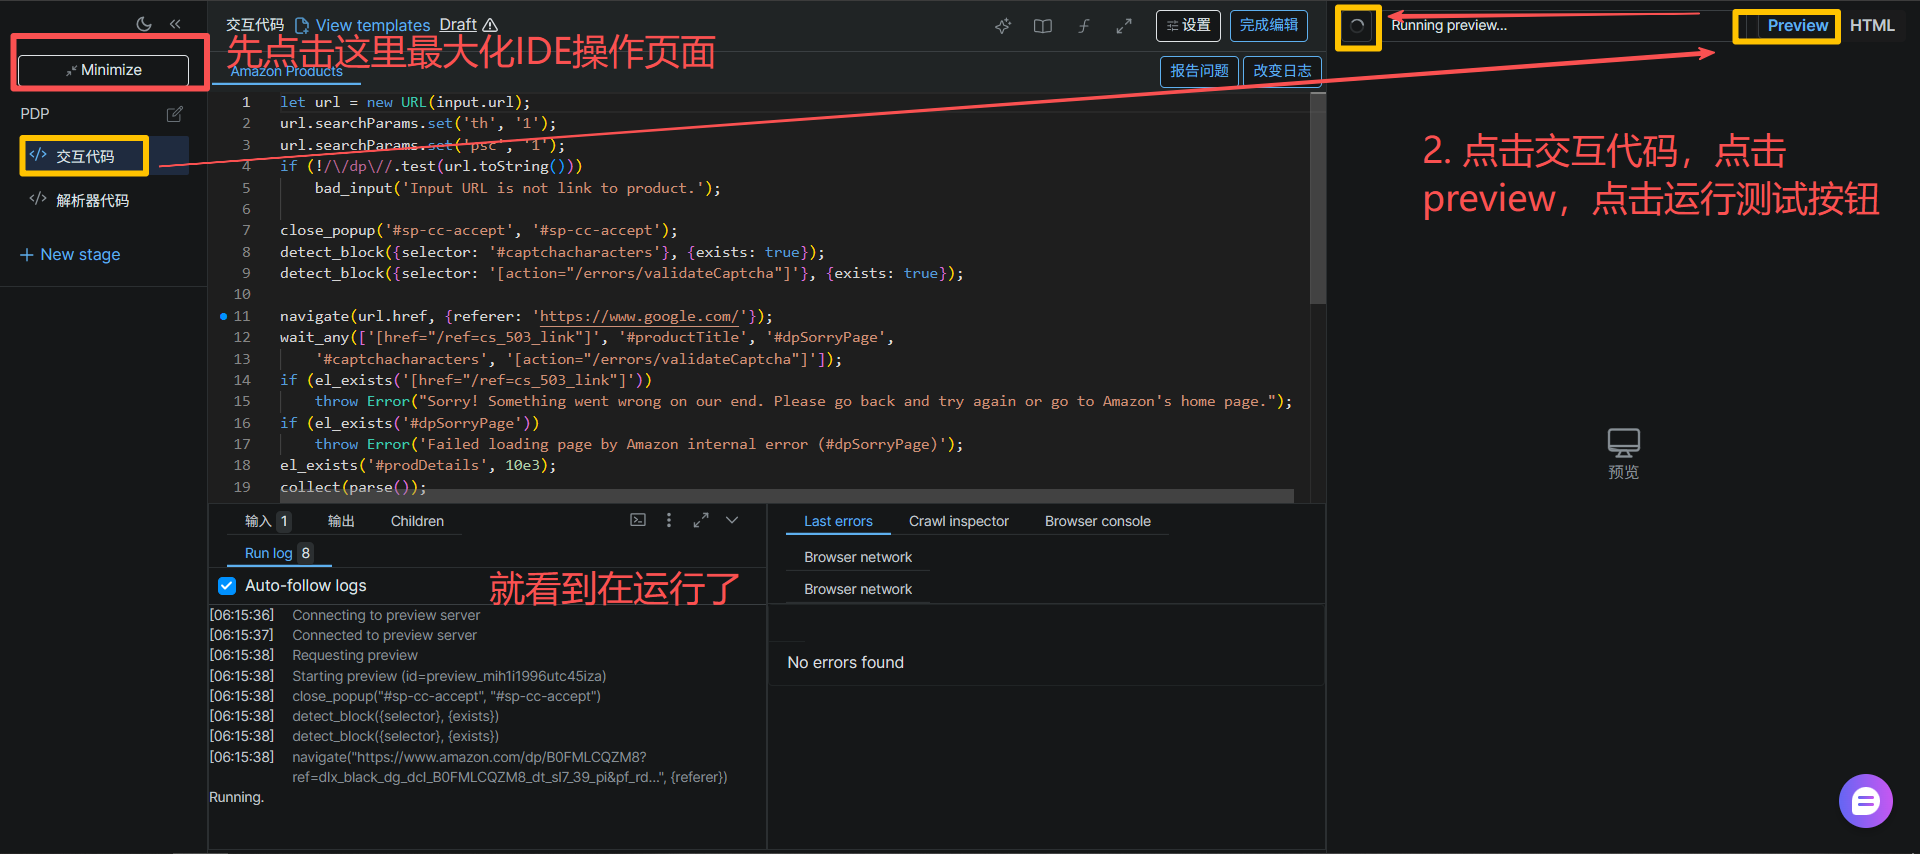
Task: Open the chat support bubble
Action: click(1865, 801)
